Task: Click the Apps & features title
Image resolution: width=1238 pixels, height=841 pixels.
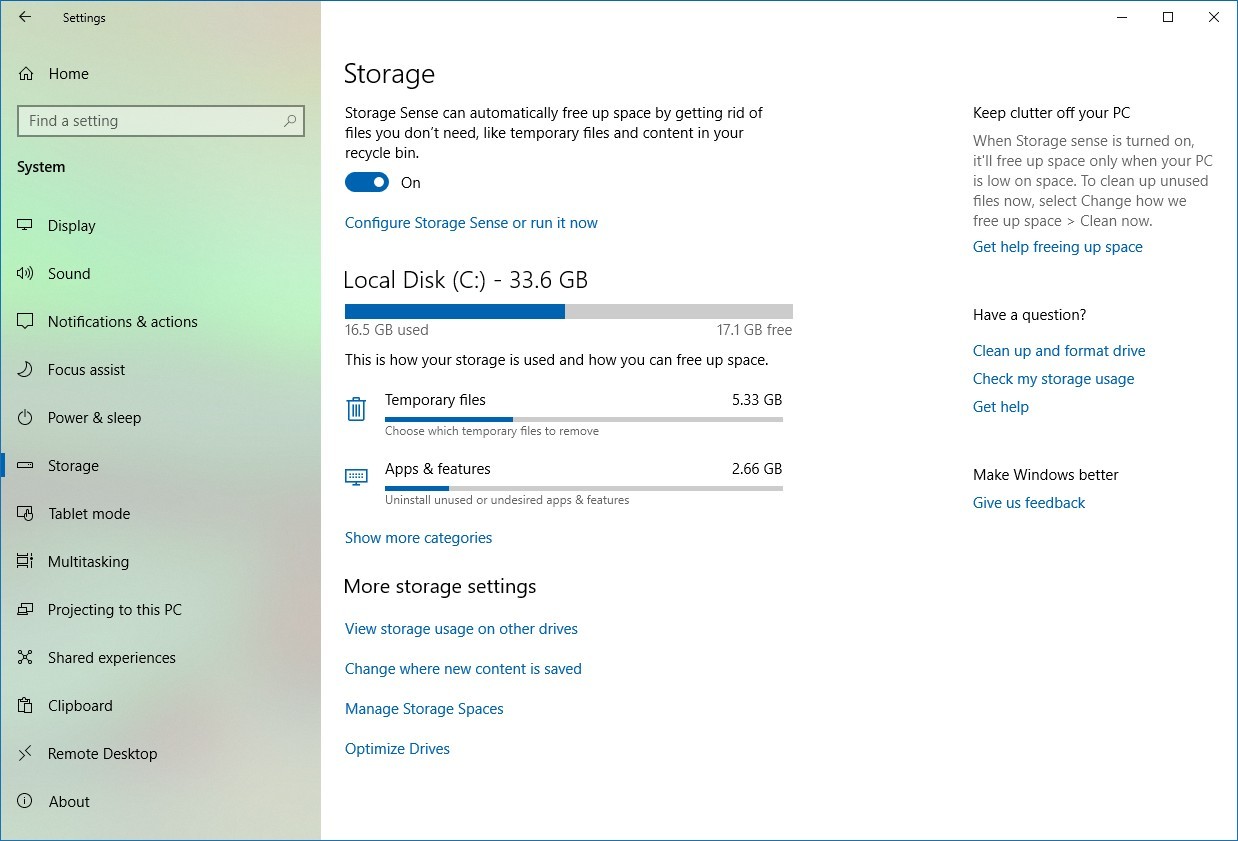Action: pos(437,469)
